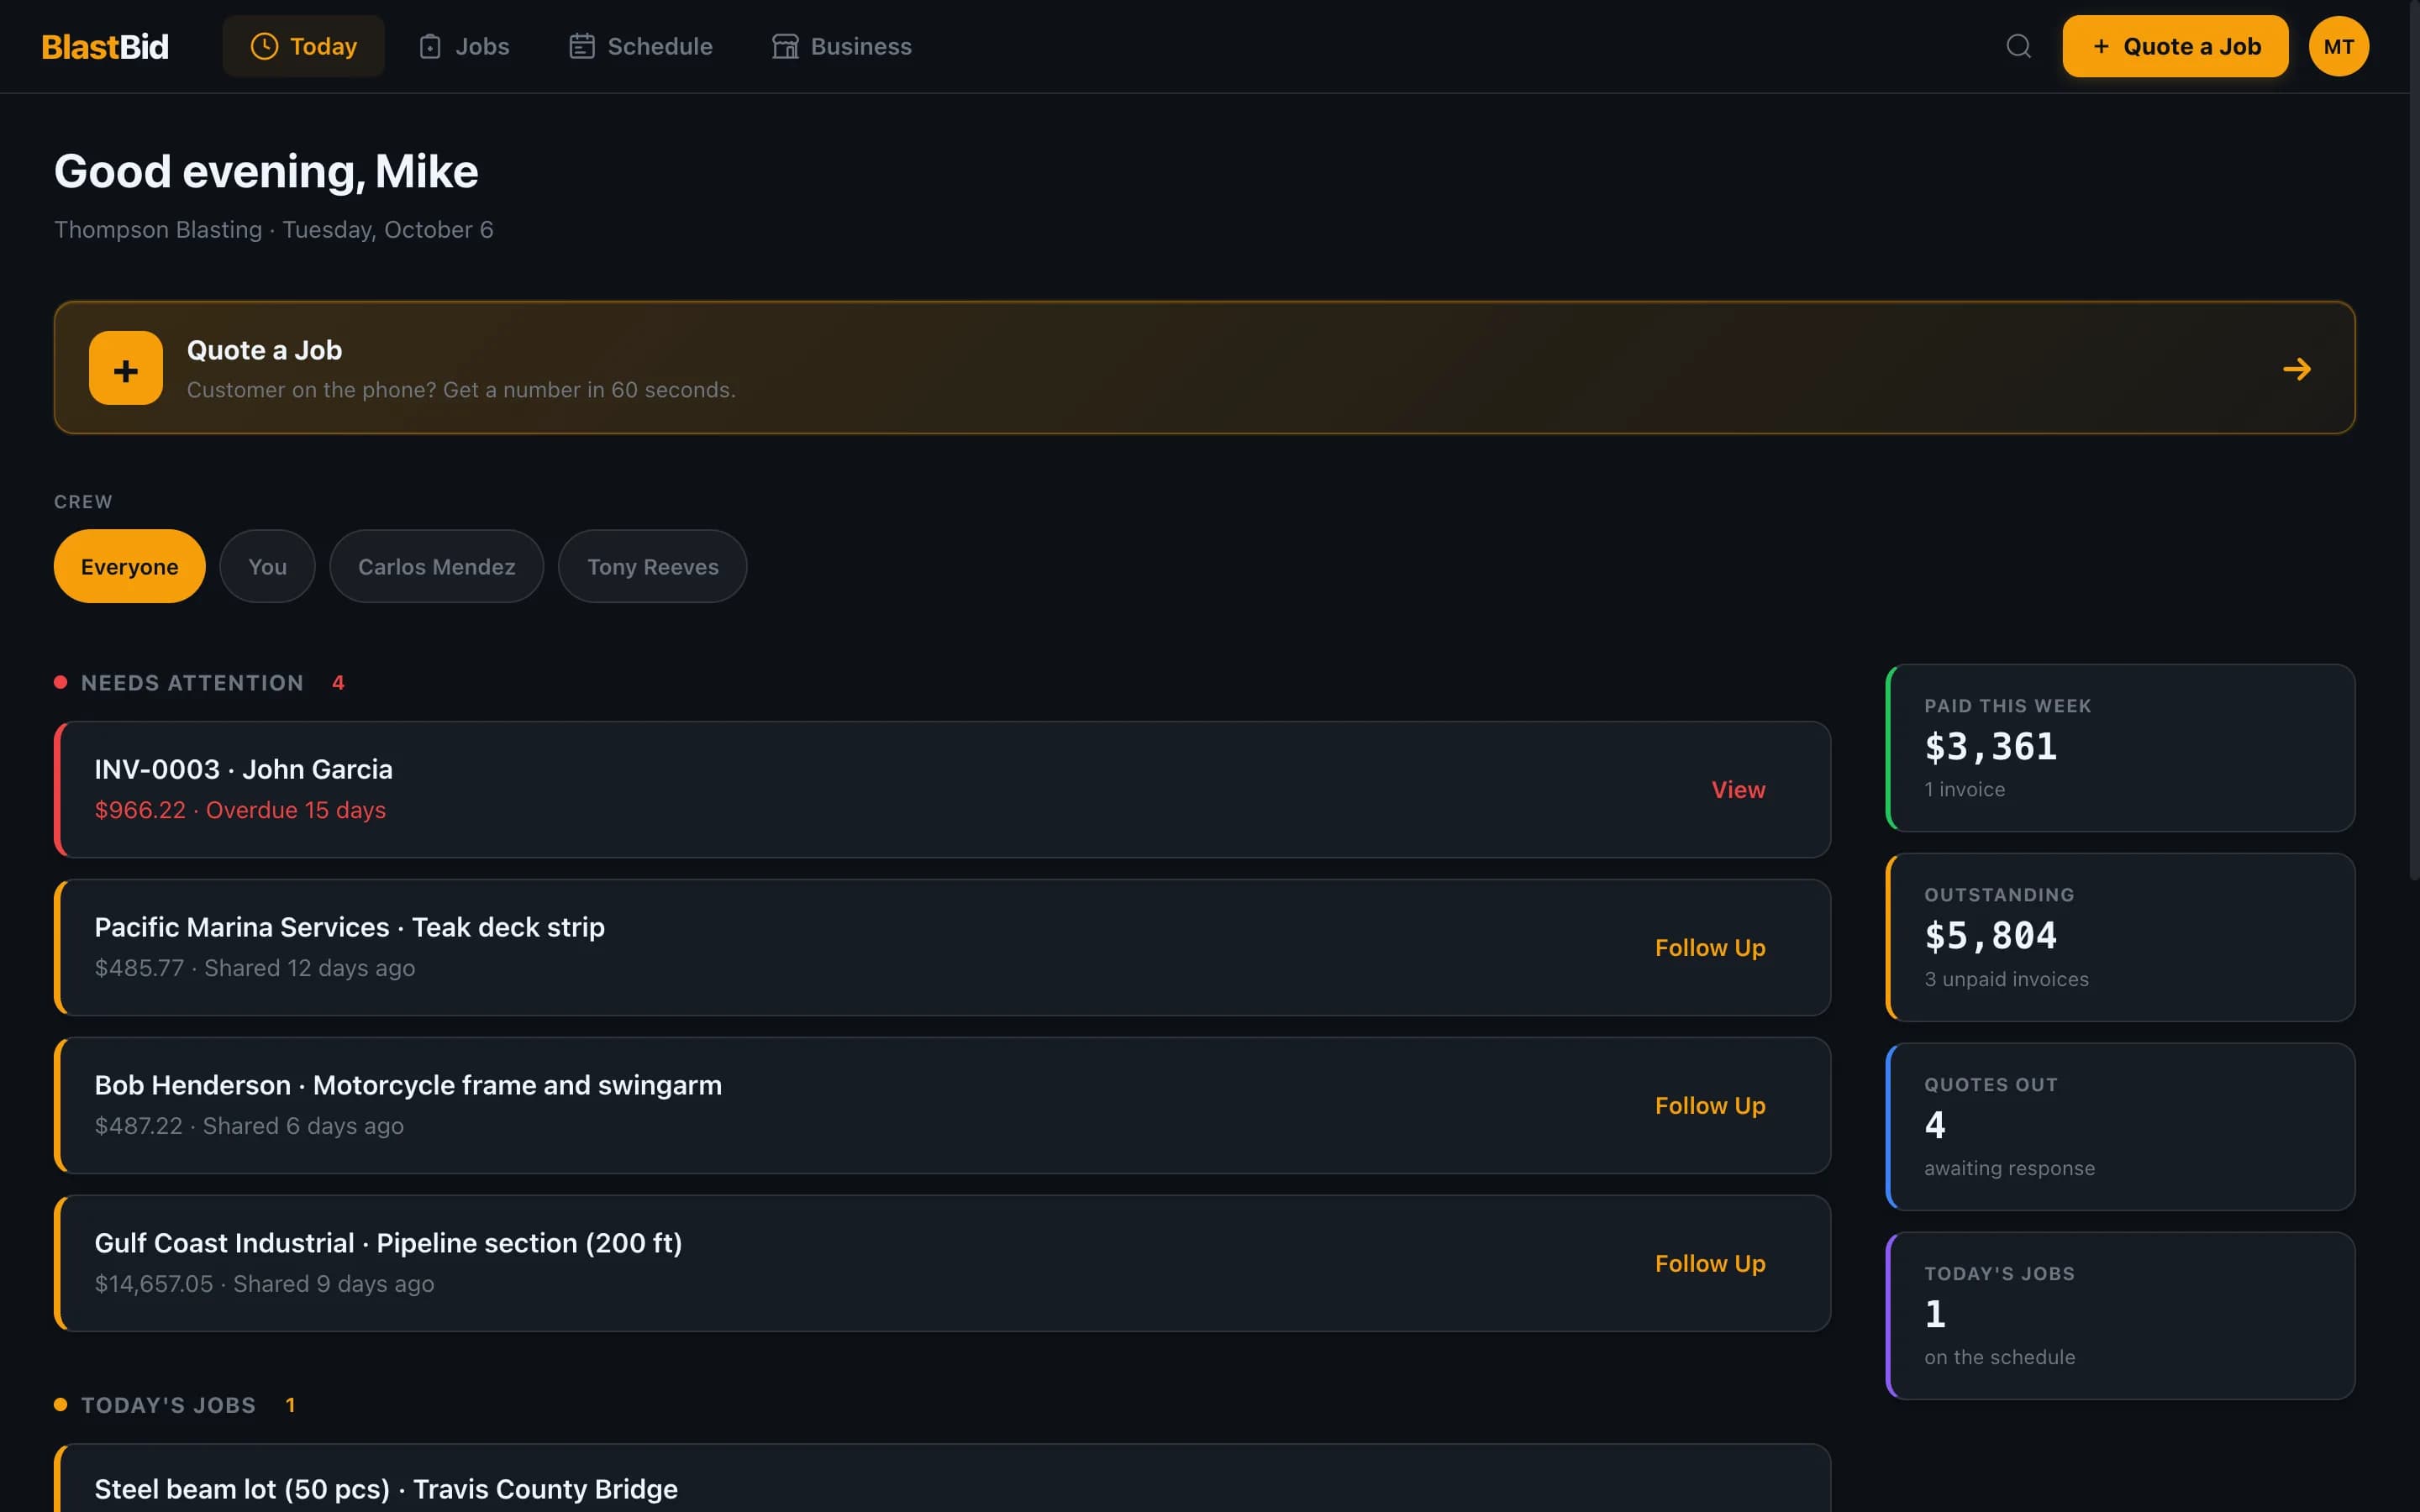Filter crew by You
2420x1512 pixels.
(267, 566)
